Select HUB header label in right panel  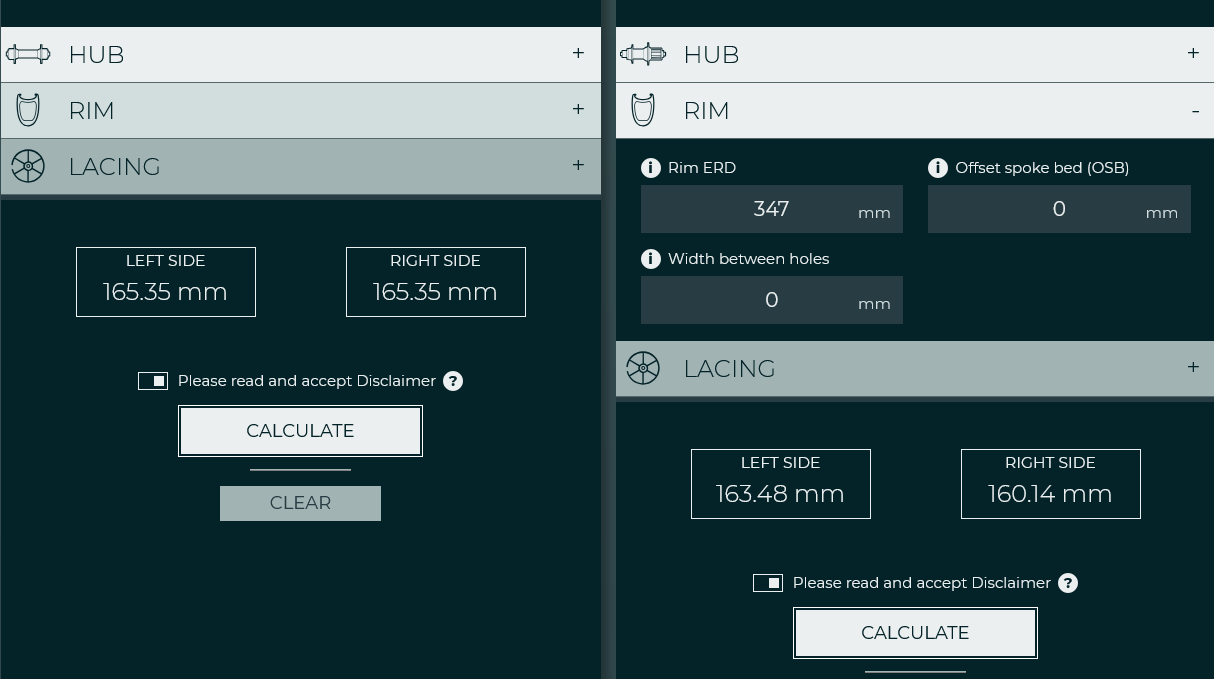click(x=712, y=55)
